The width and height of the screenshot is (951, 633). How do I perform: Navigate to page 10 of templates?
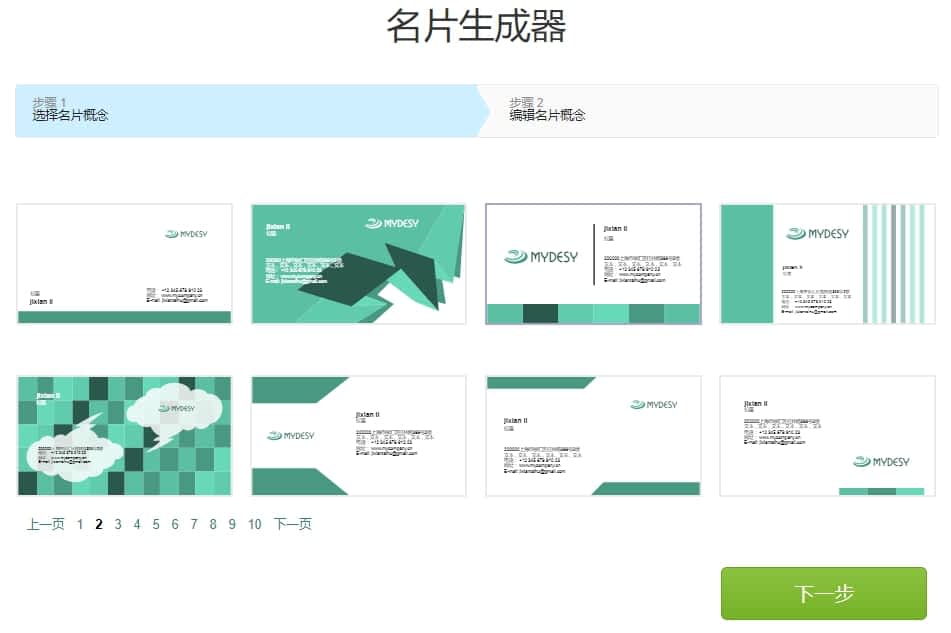pos(255,524)
